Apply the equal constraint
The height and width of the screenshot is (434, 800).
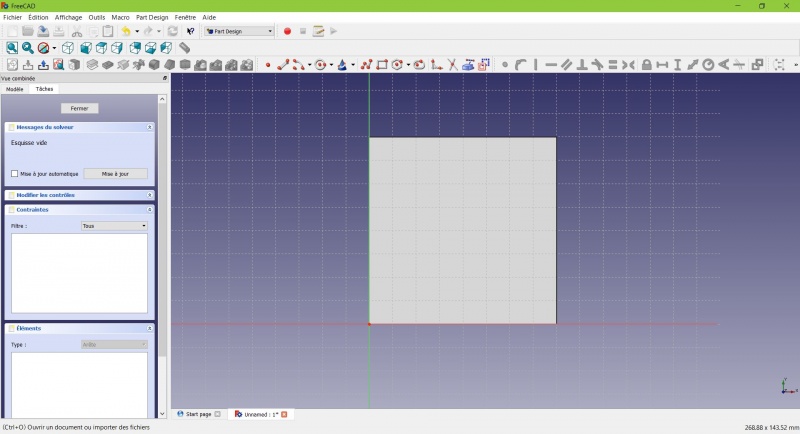coord(613,65)
